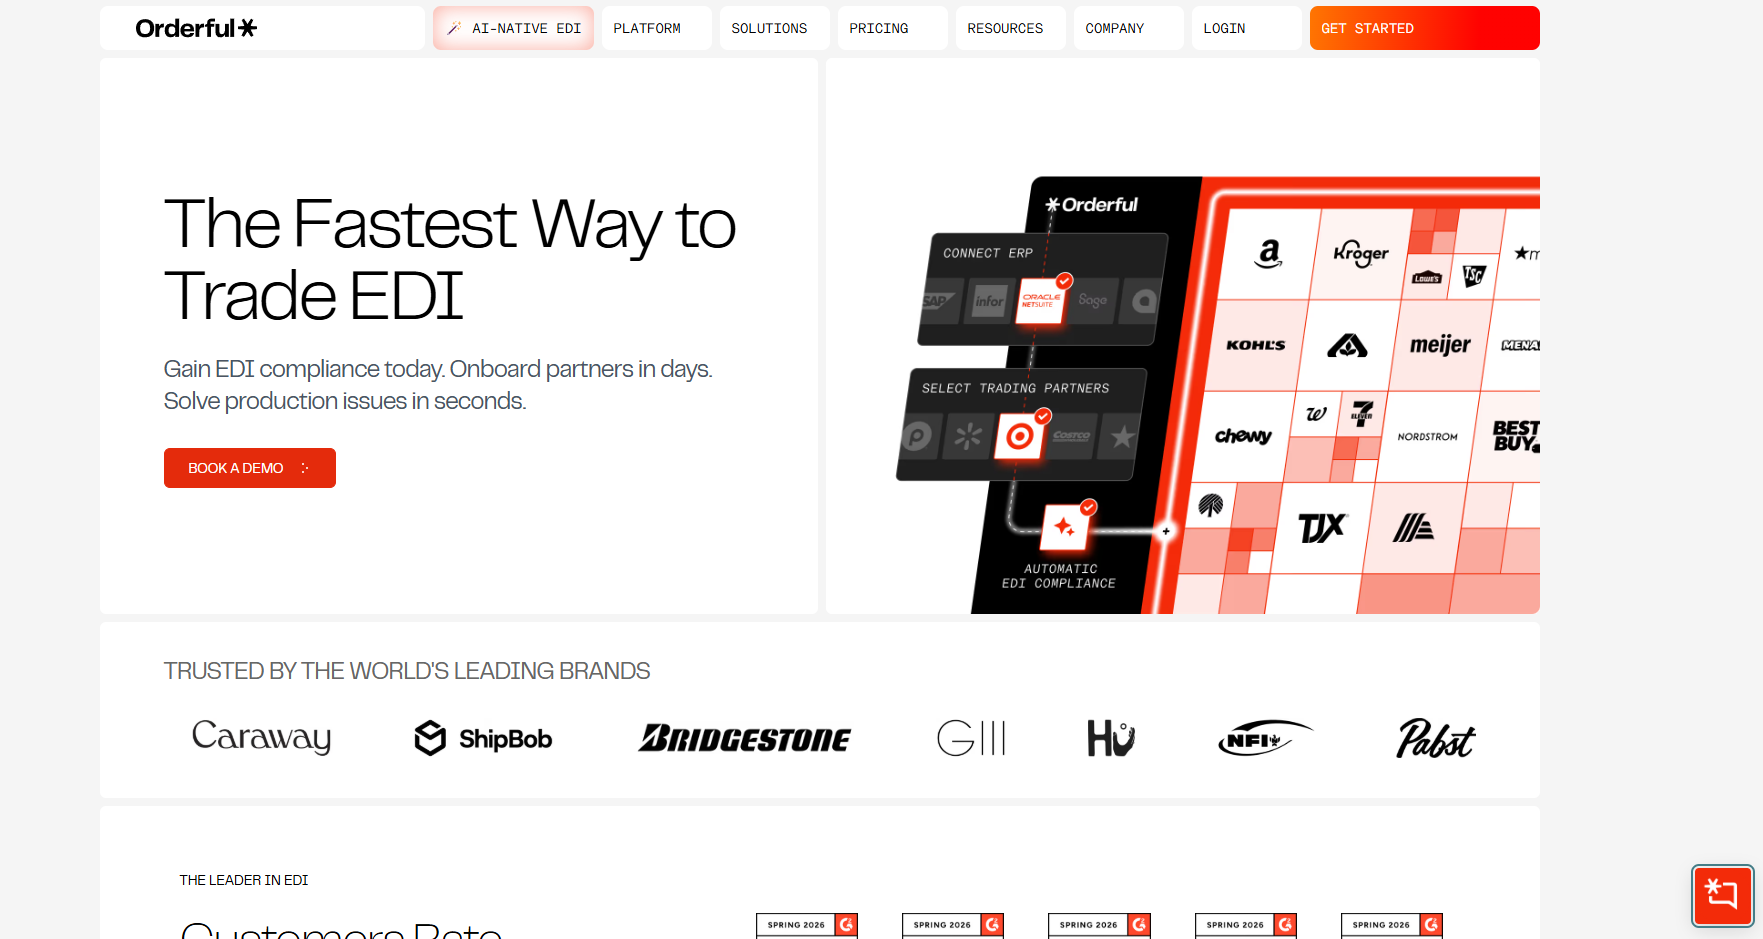The height and width of the screenshot is (939, 1763).
Task: Click the Infor ERP icon
Action: pos(989,301)
